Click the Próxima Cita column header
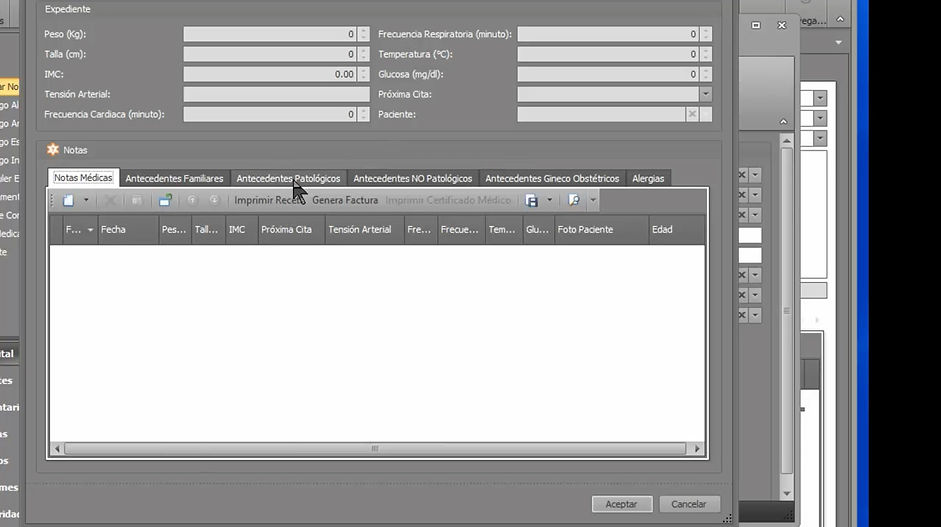 291,230
